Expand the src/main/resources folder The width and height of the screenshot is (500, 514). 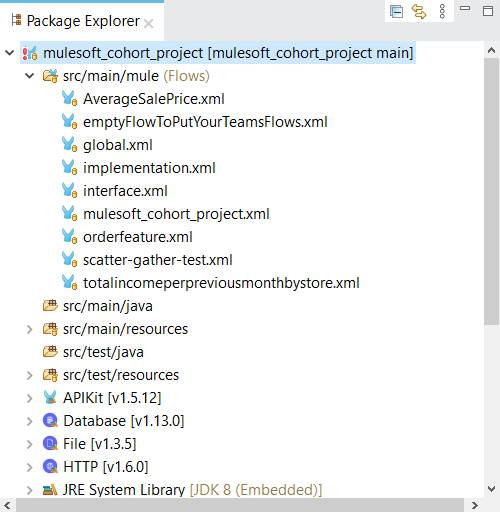pos(30,329)
